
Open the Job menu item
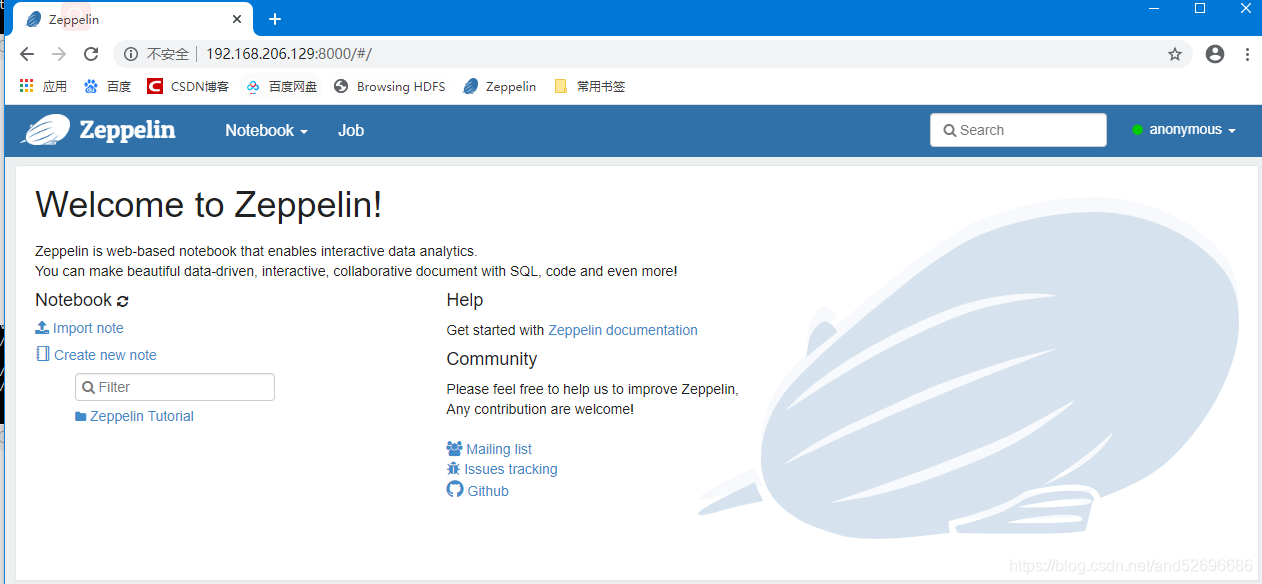pyautogui.click(x=351, y=130)
